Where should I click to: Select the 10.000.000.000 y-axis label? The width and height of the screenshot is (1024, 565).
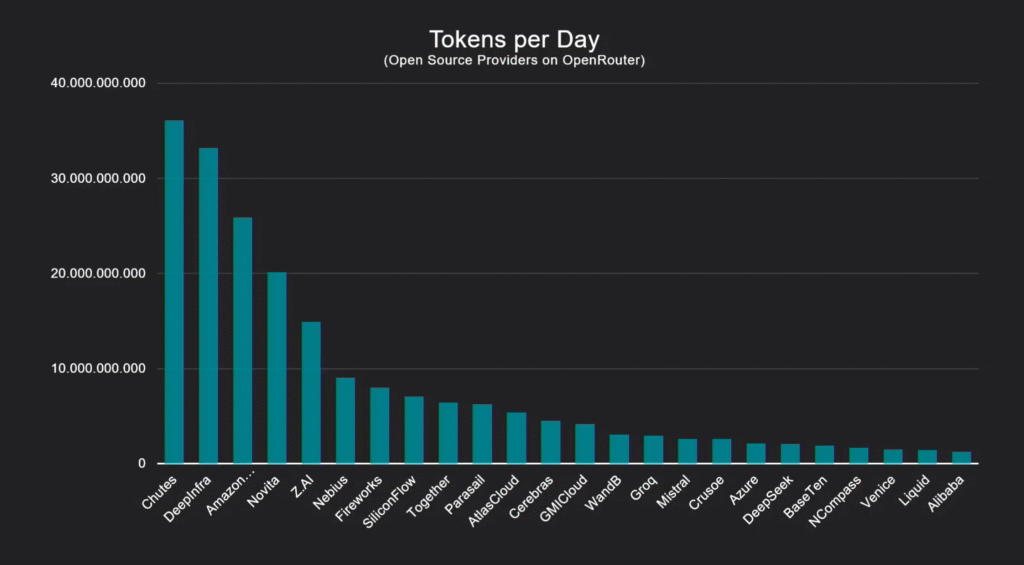tap(98, 369)
